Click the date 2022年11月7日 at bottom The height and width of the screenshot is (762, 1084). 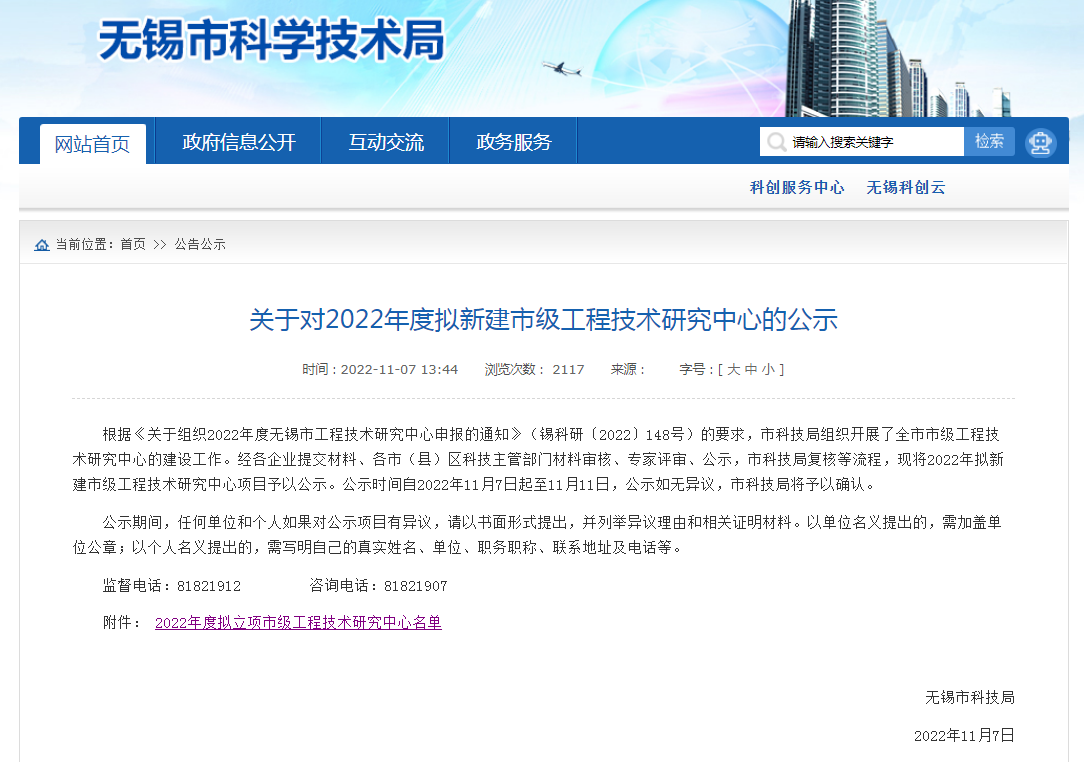click(x=964, y=735)
